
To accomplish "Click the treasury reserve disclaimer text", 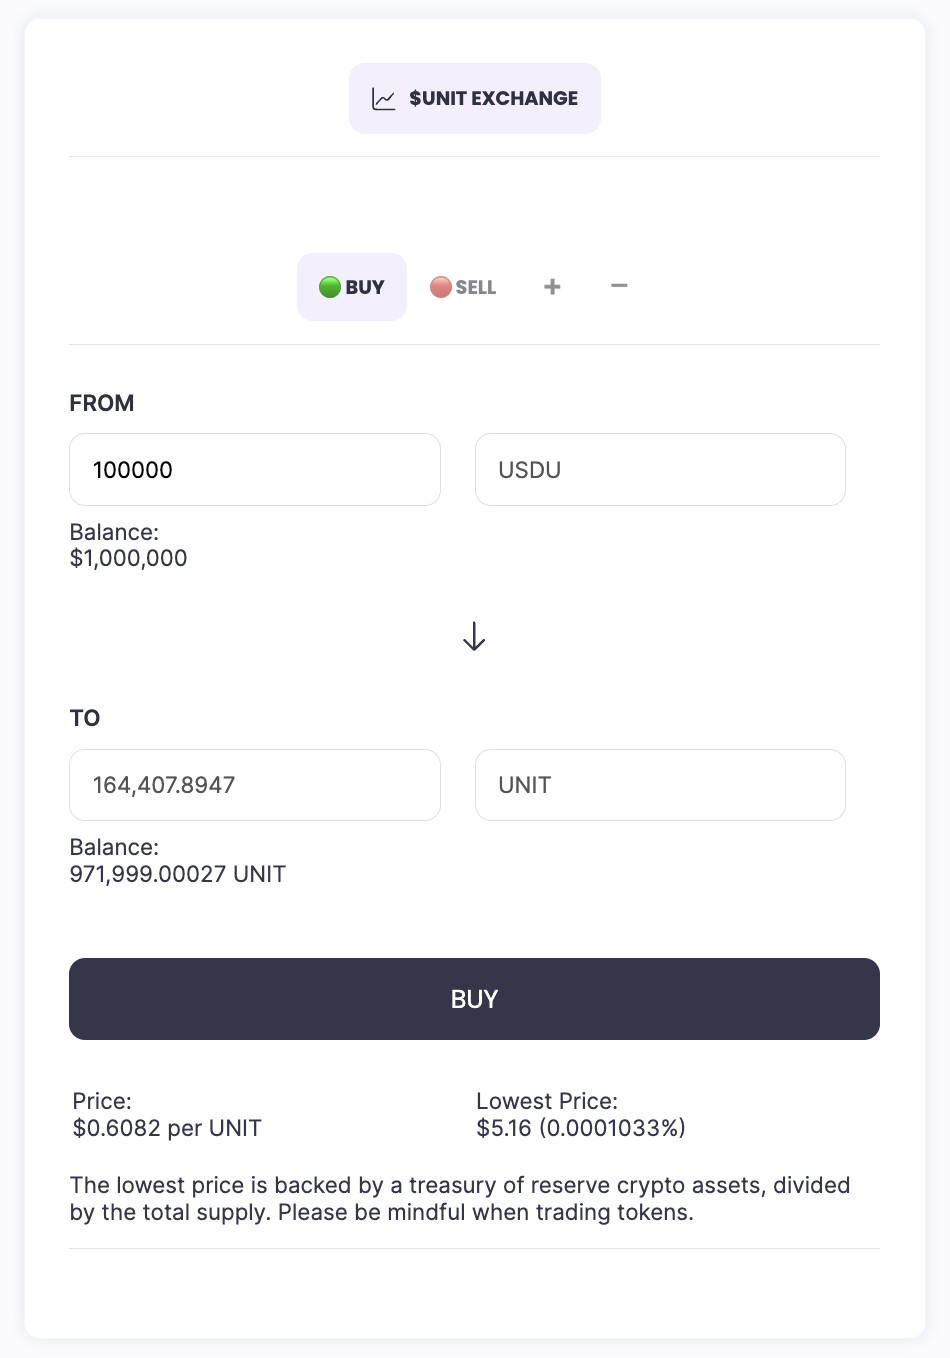I will (x=460, y=1199).
